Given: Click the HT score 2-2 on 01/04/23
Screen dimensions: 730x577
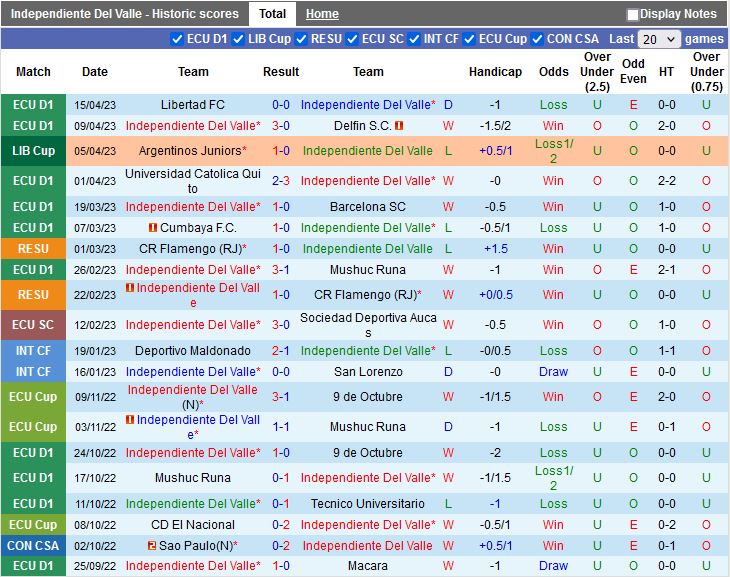Looking at the screenshot, I should [667, 181].
